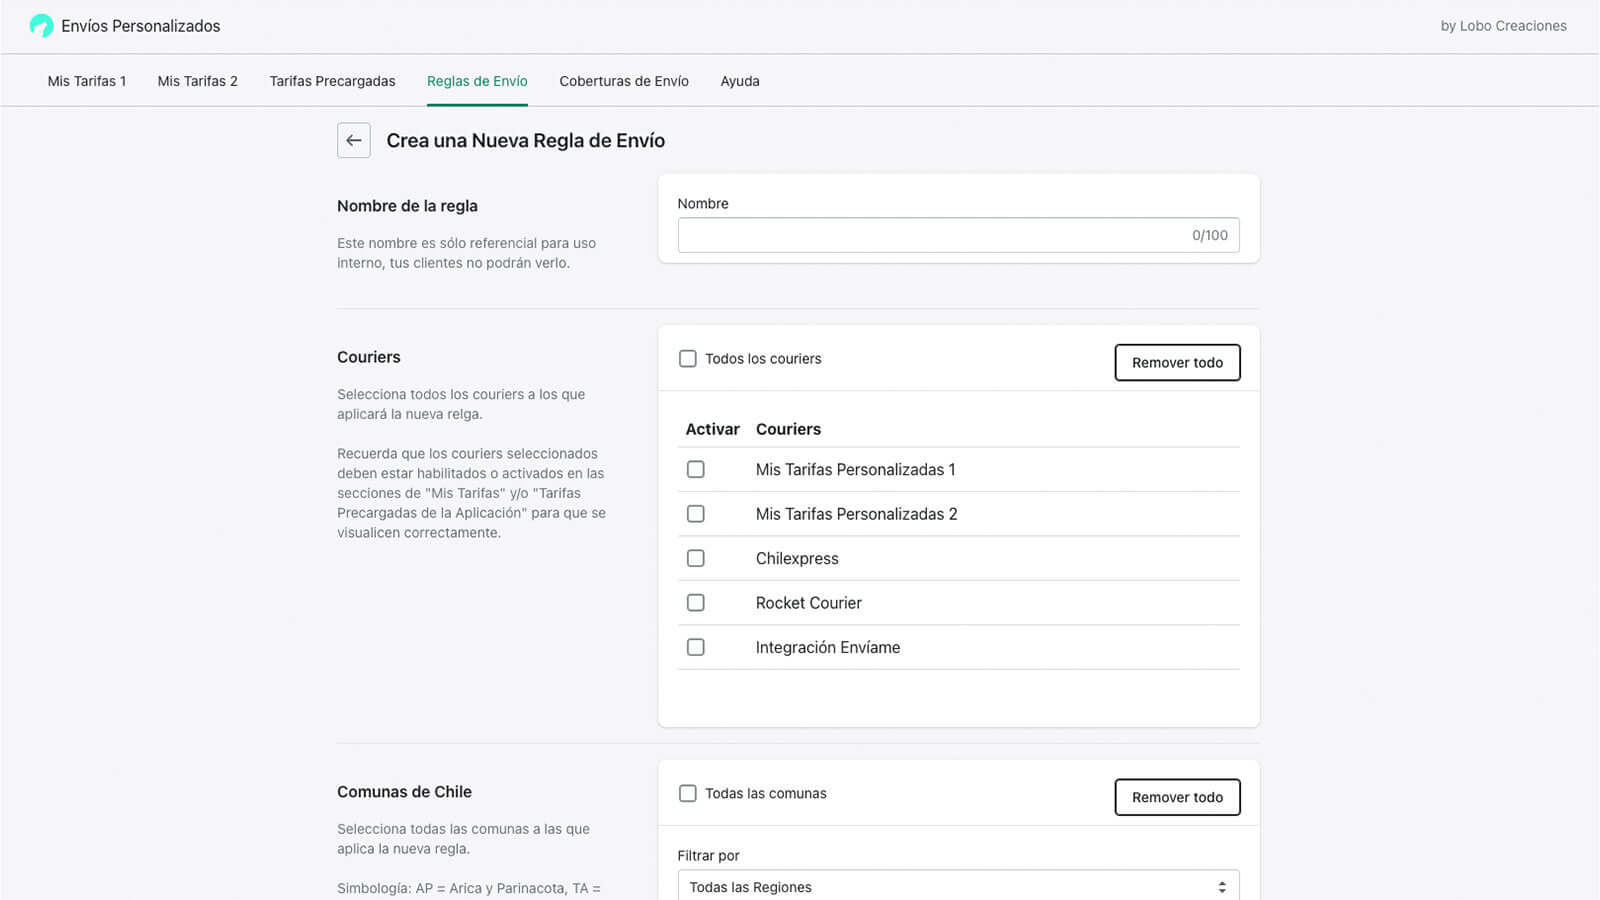Go to the 'Tarifas Precargadas' tab

click(332, 81)
